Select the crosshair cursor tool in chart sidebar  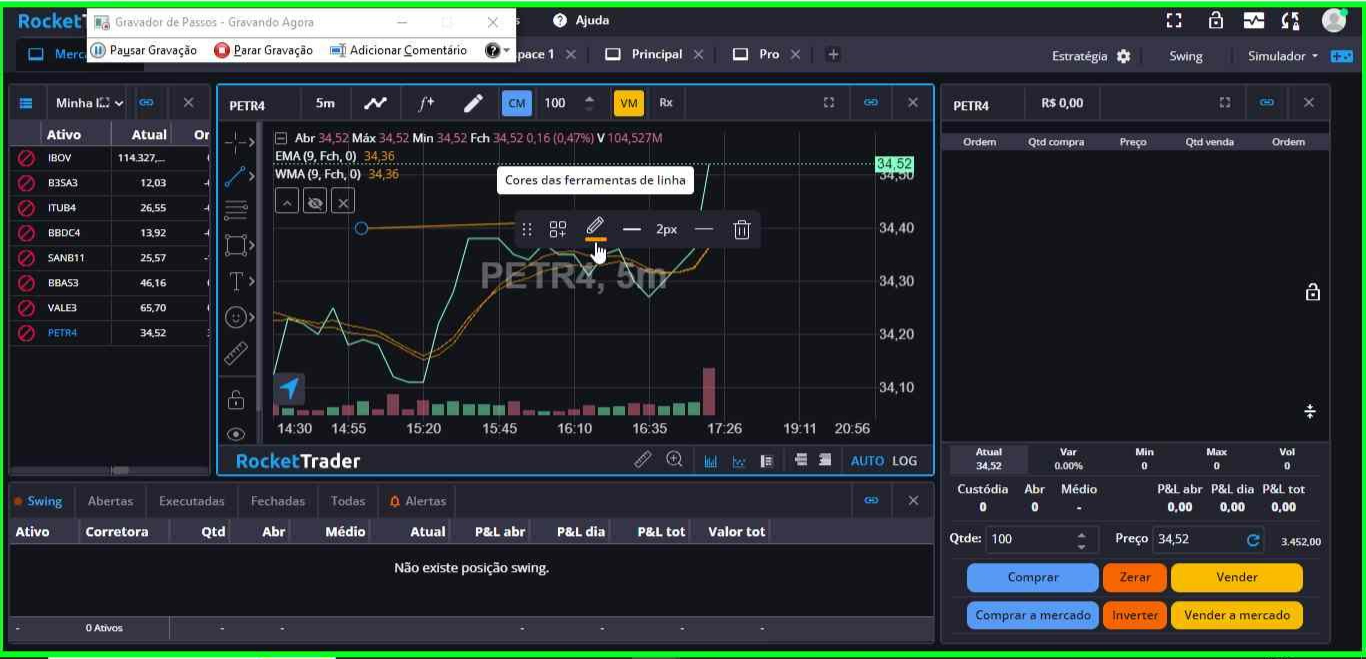(x=236, y=142)
